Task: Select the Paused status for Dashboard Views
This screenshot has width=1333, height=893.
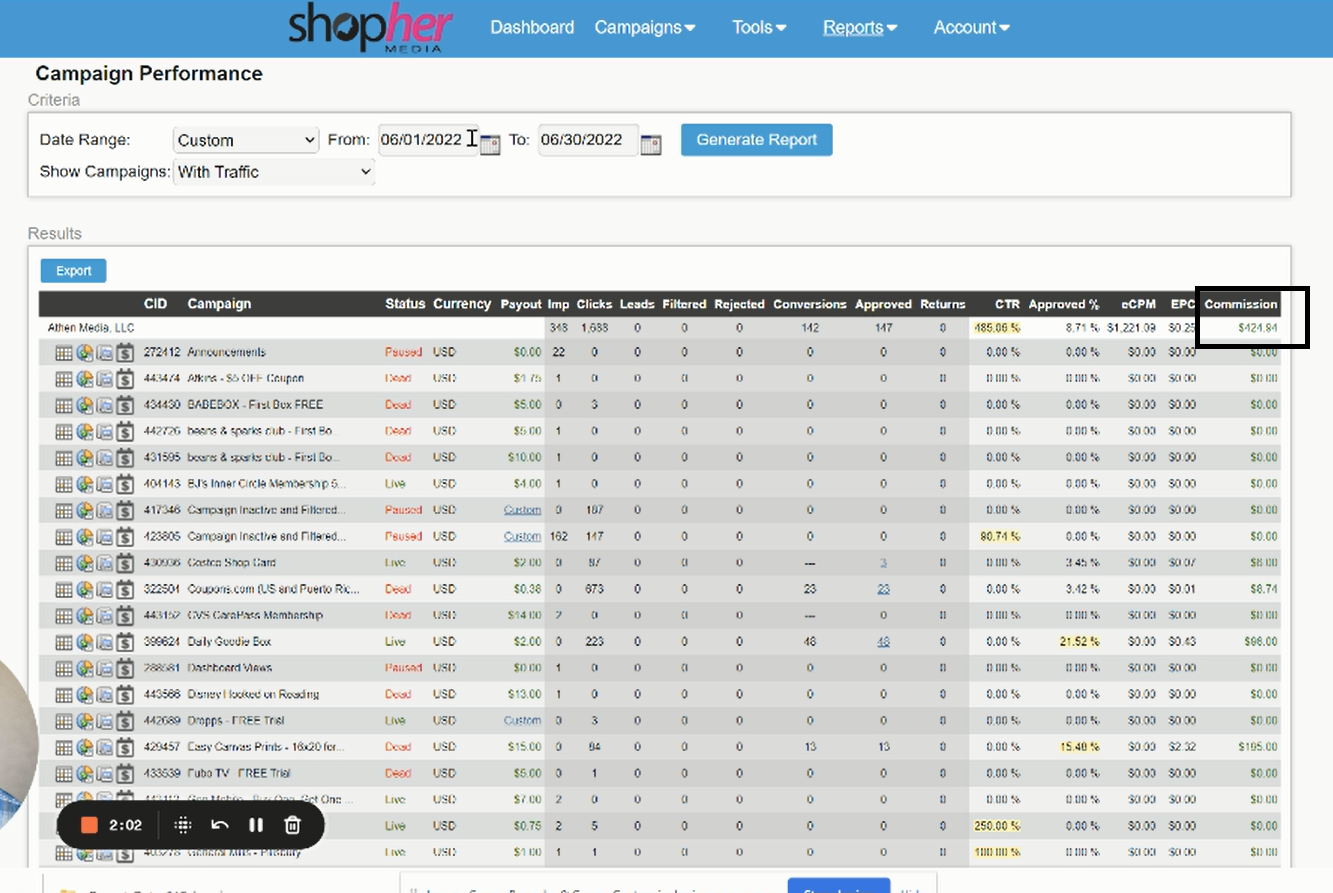Action: point(404,668)
